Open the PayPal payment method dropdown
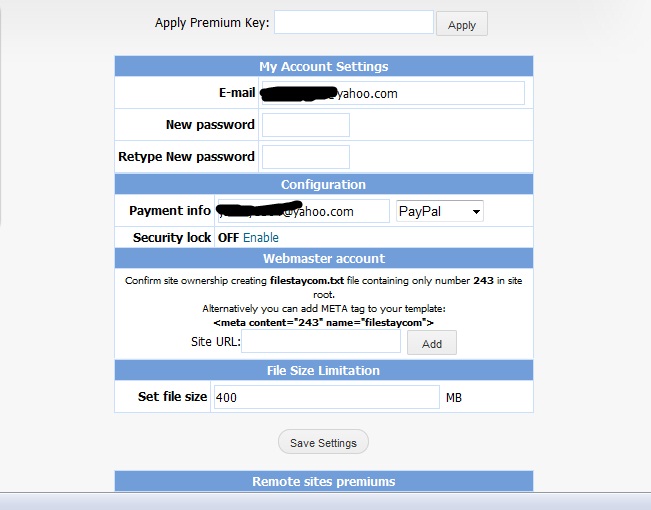This screenshot has width=651, height=510. [x=439, y=211]
